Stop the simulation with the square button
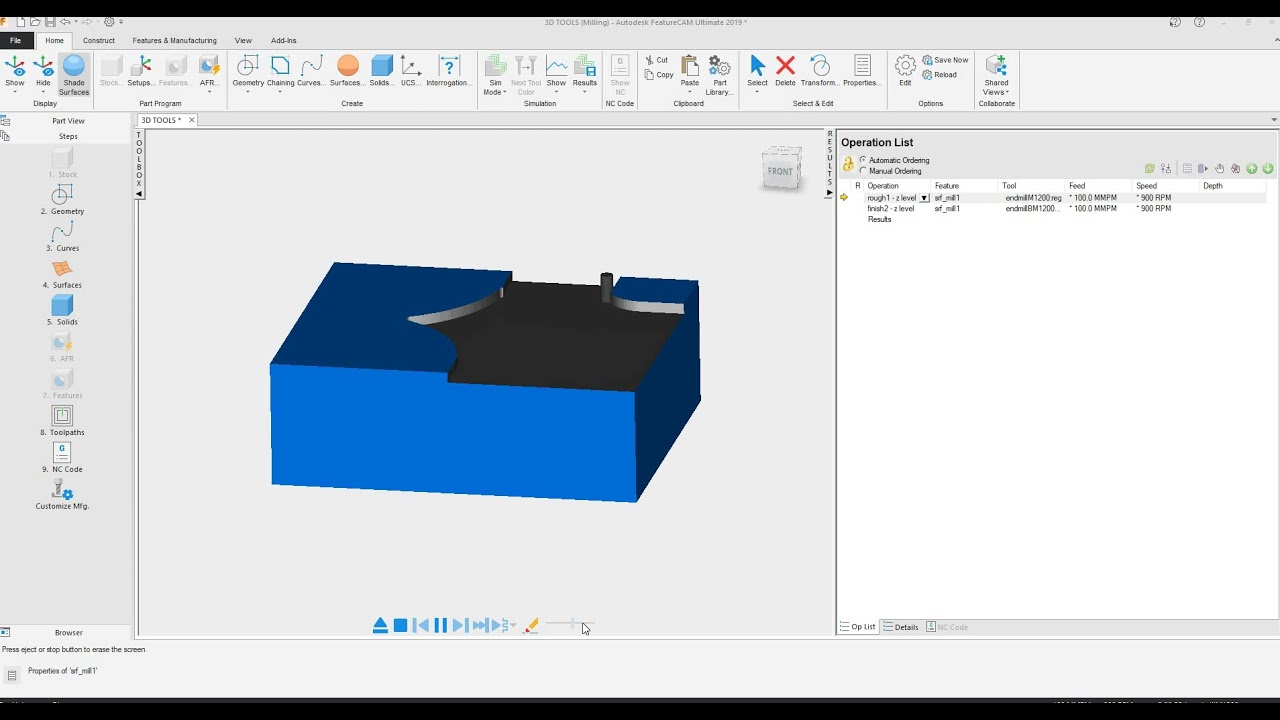 click(400, 625)
